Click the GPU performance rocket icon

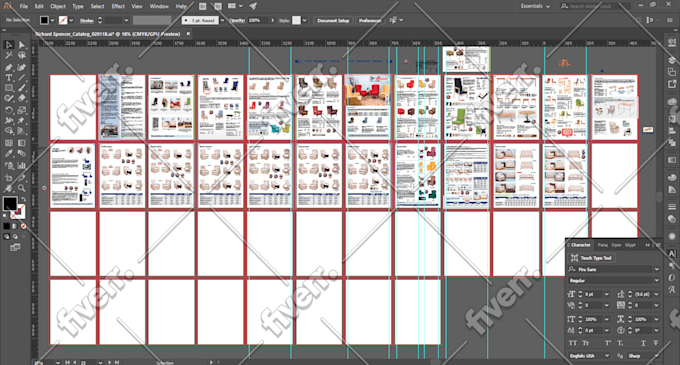pos(253,6)
